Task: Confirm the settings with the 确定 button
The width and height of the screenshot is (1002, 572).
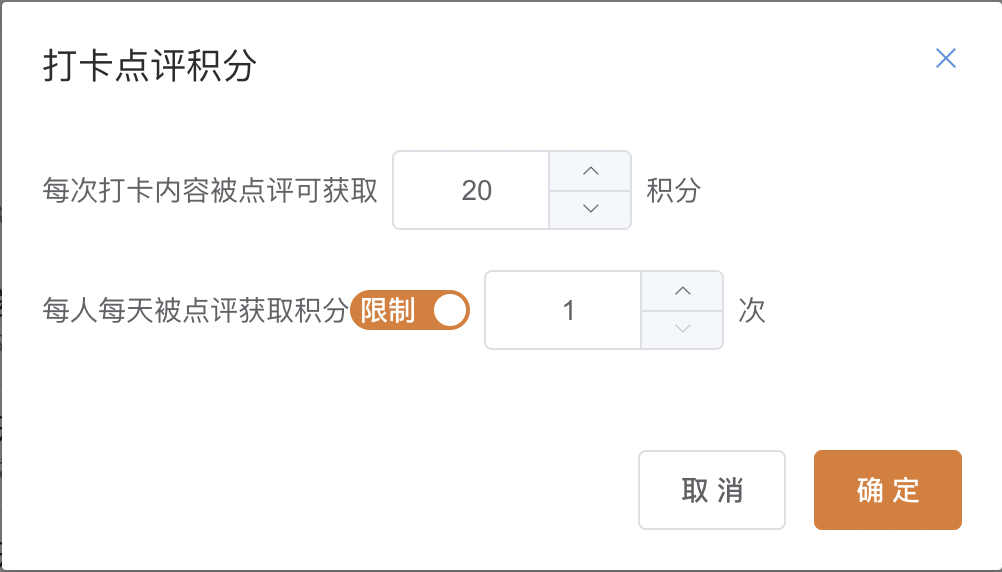Action: [887, 490]
